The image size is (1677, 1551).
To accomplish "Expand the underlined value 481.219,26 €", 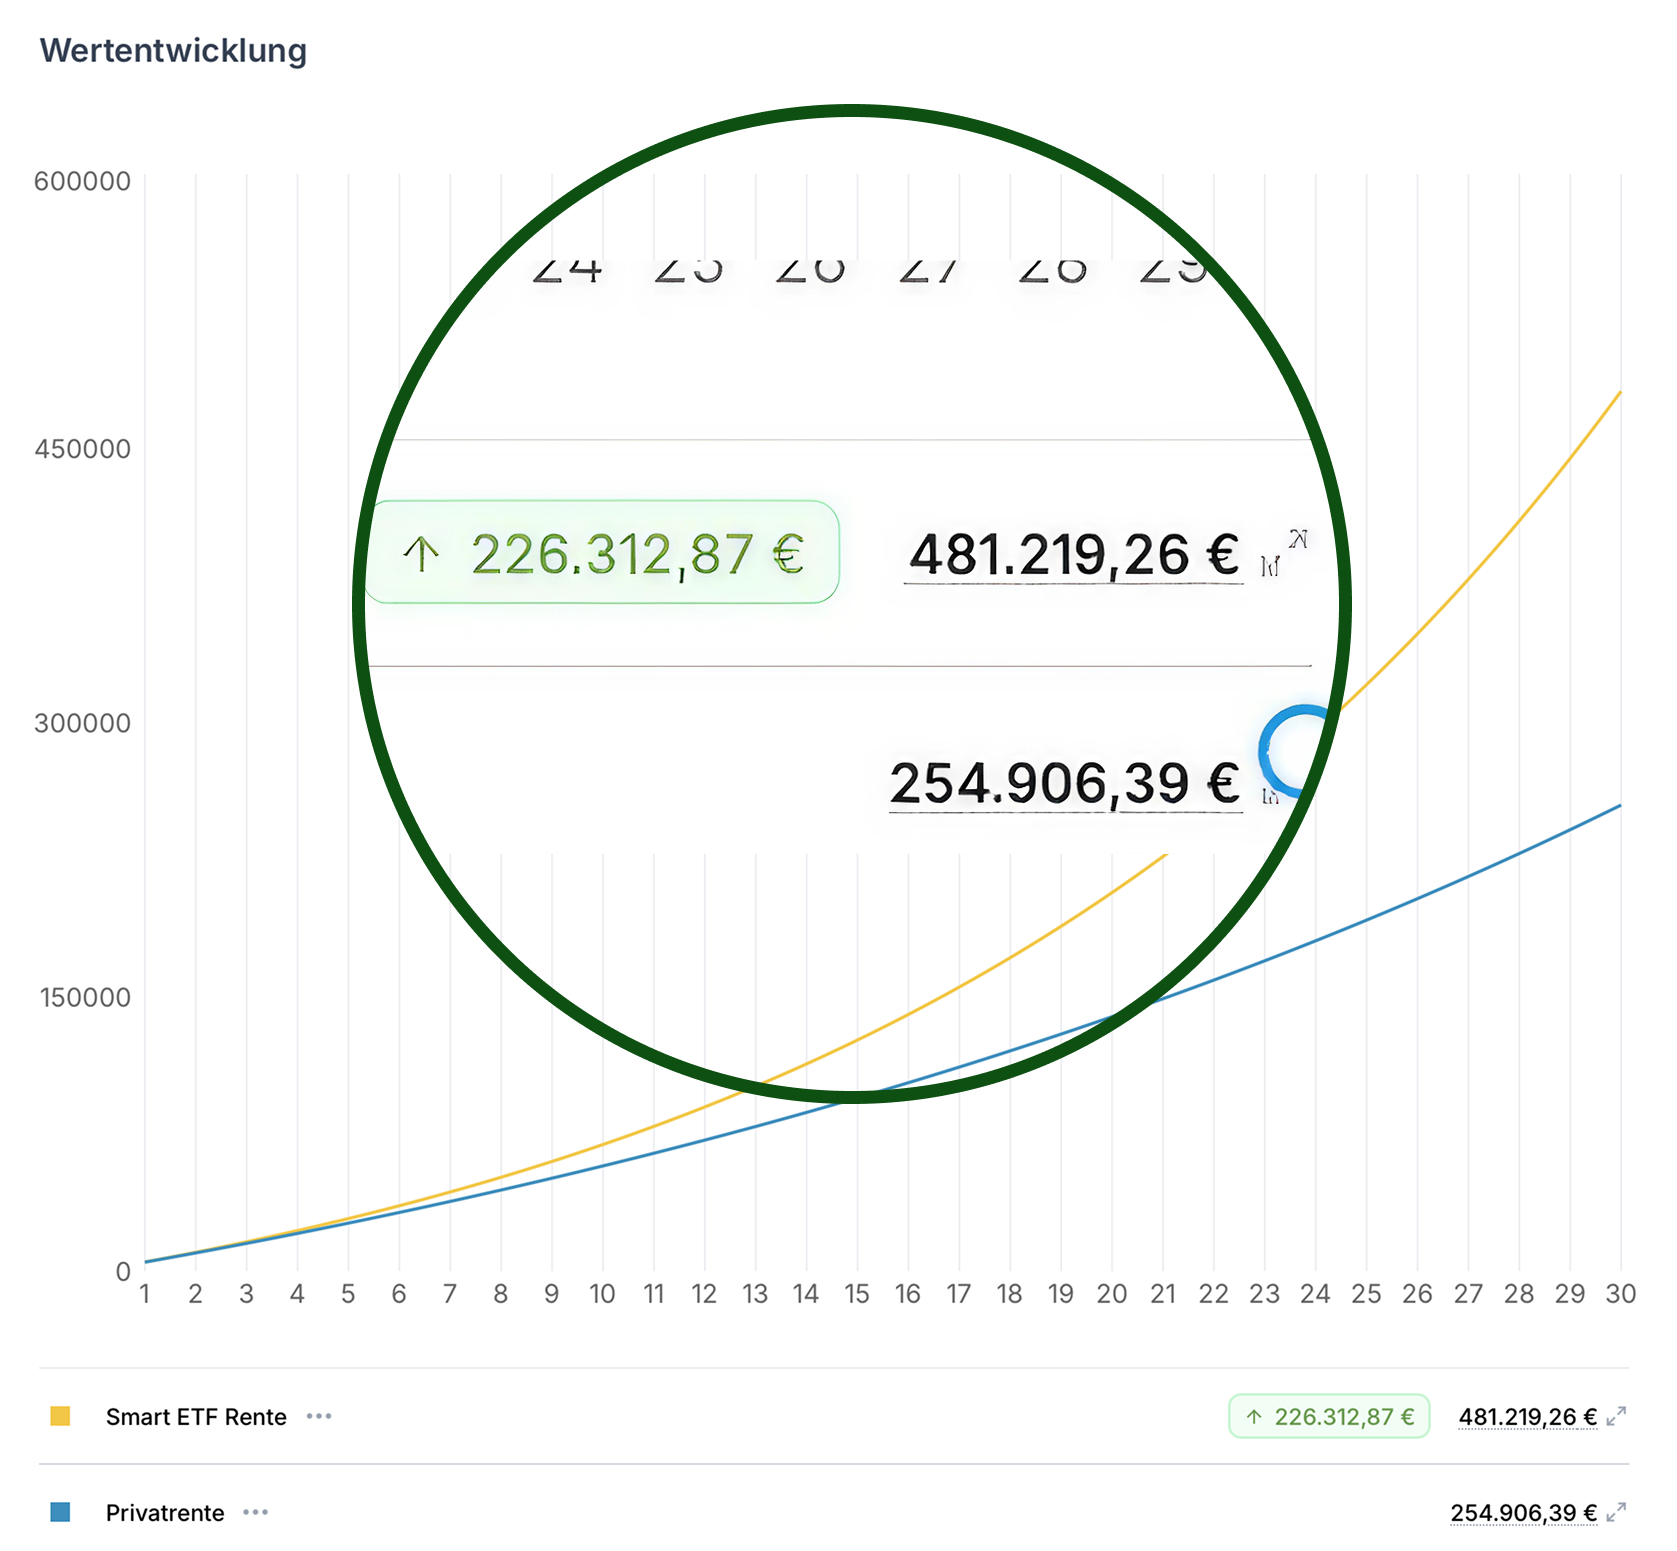I will coord(1525,1416).
